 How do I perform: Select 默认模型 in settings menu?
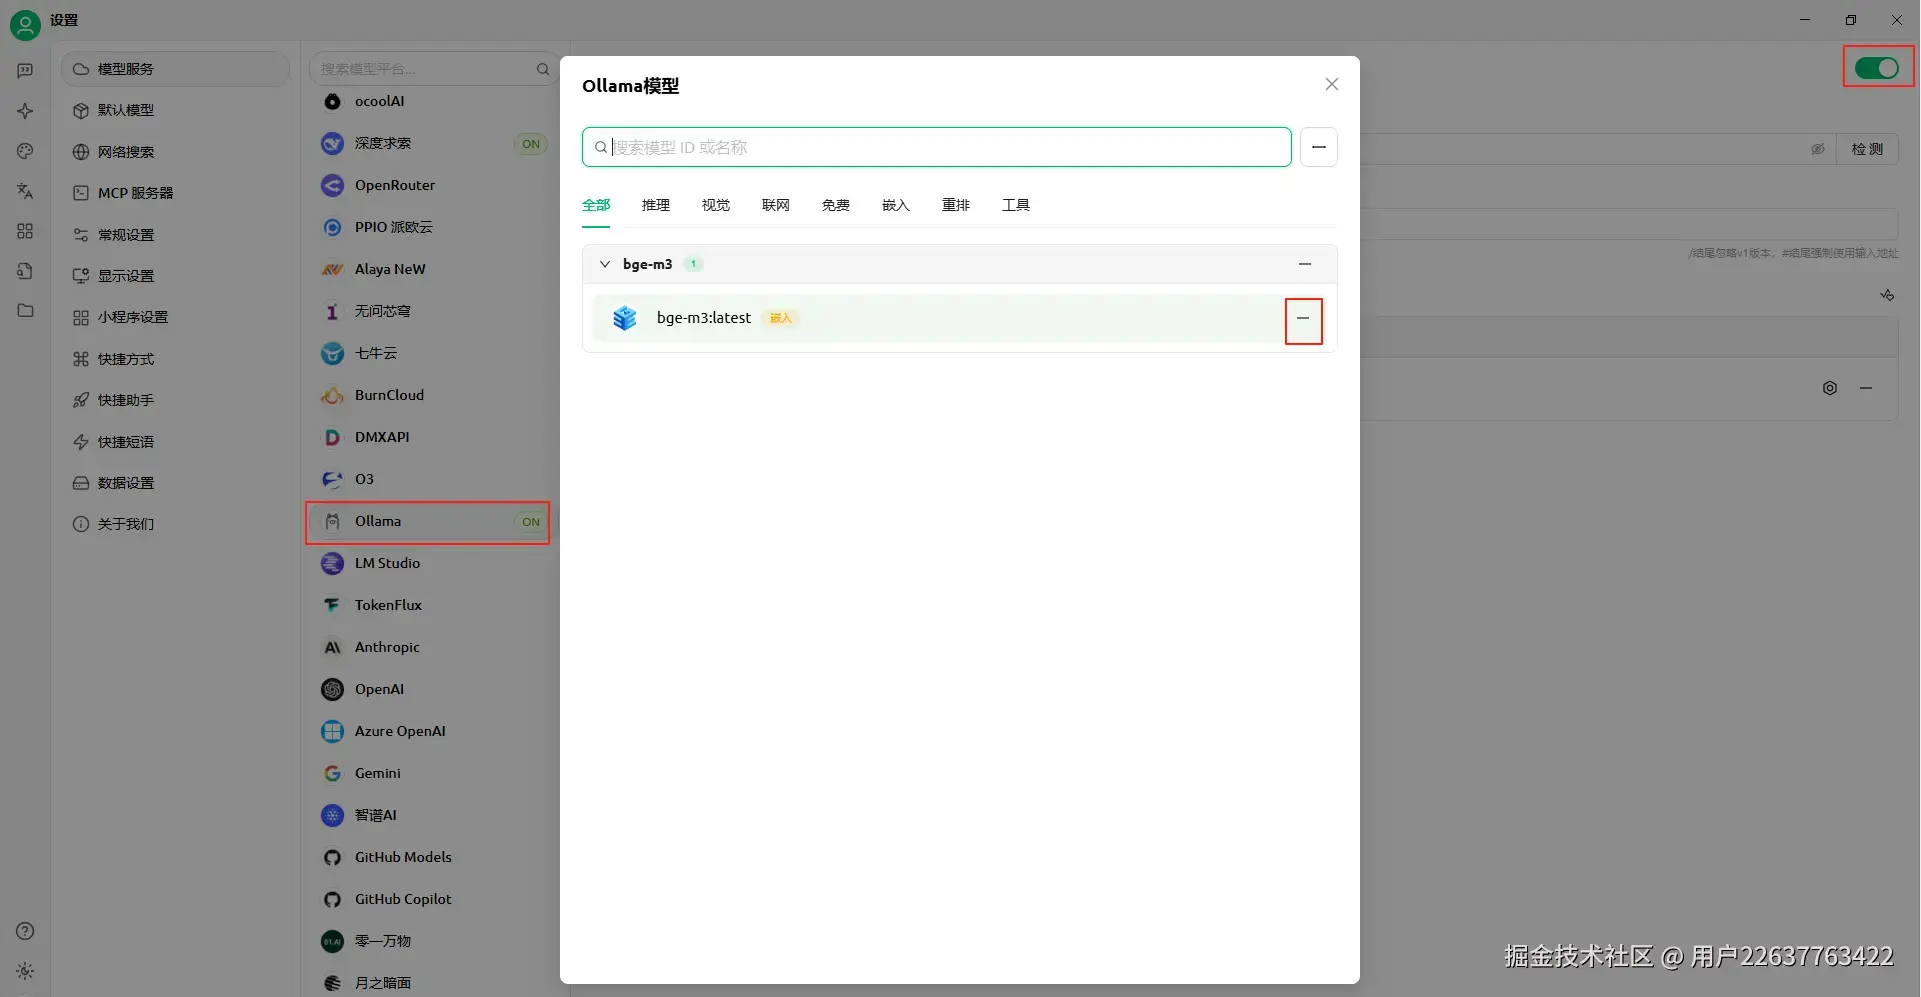pyautogui.click(x=175, y=110)
